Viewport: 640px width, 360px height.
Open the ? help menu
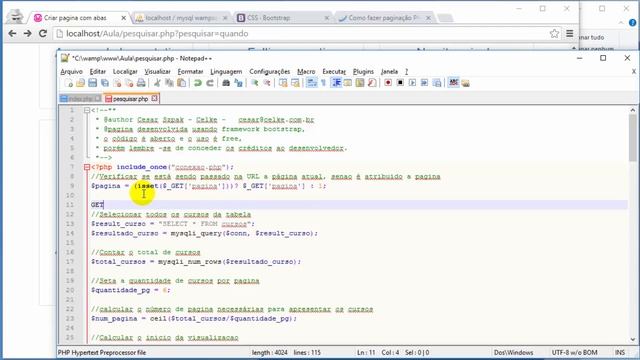[406, 71]
